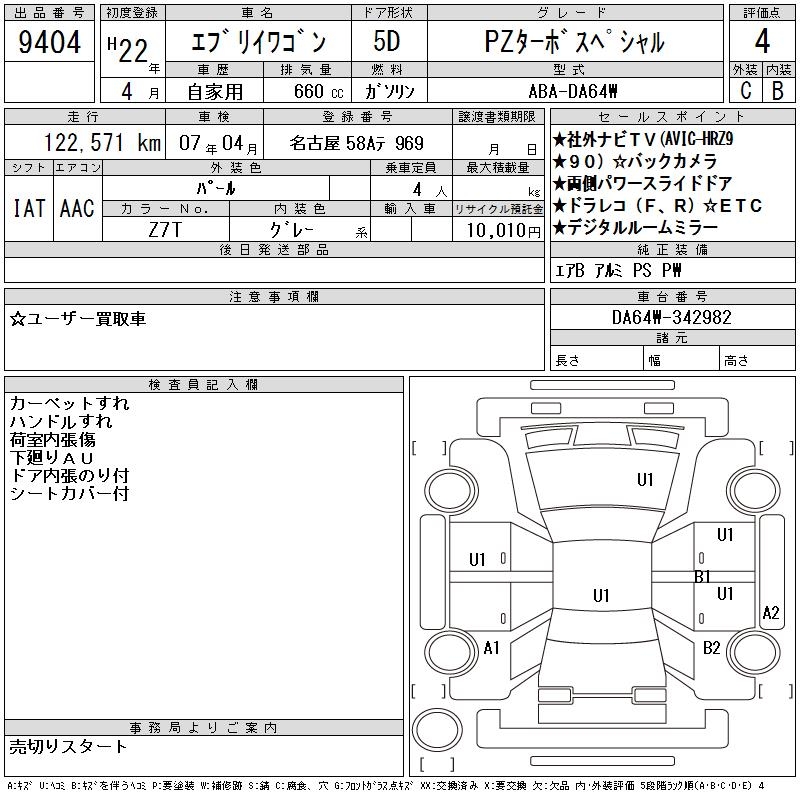The image size is (800, 800).
Task: Click the 長さ dimension field
Action: pyautogui.click(x=596, y=360)
